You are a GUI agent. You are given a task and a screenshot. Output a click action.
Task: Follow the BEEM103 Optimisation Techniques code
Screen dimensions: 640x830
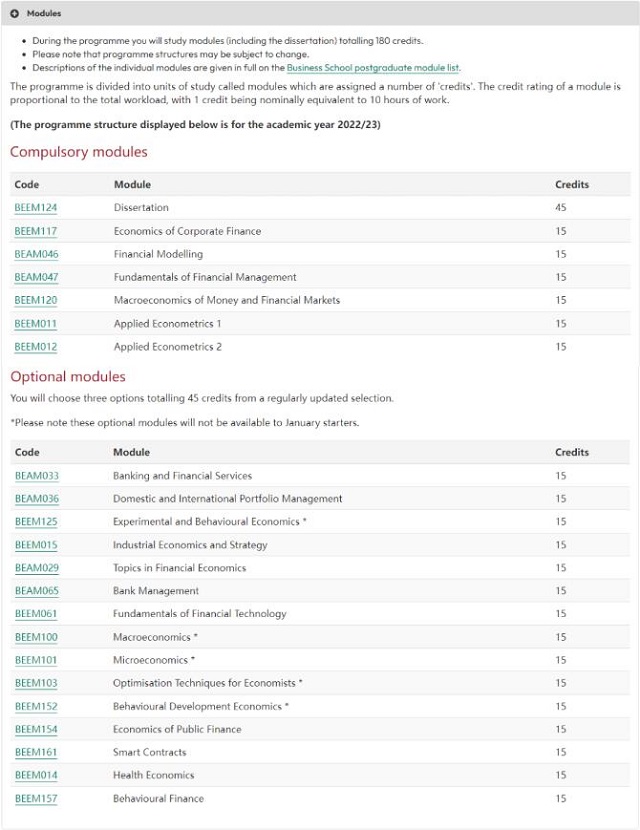[x=36, y=683]
